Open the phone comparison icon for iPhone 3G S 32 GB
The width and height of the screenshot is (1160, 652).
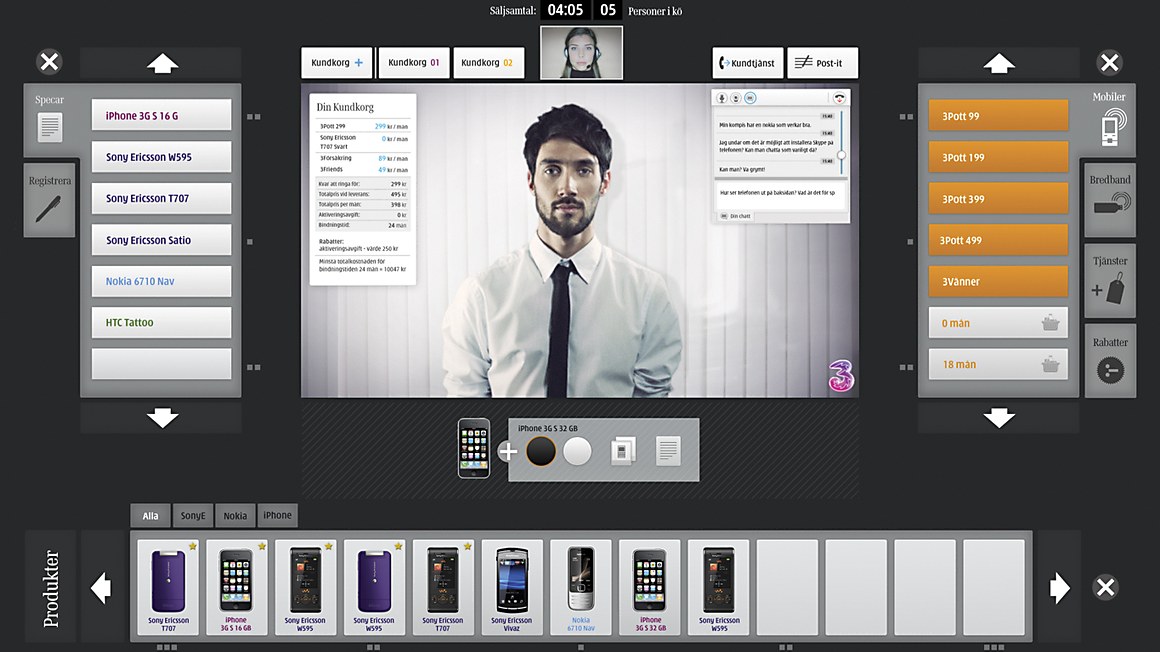click(623, 451)
